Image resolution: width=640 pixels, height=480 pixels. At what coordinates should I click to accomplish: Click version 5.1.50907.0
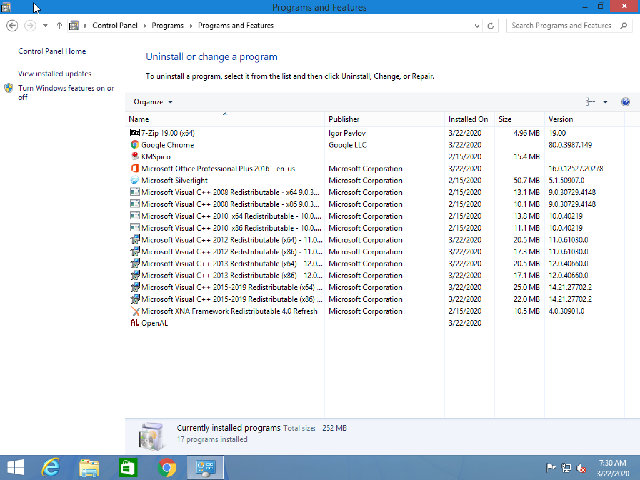pyautogui.click(x=566, y=180)
